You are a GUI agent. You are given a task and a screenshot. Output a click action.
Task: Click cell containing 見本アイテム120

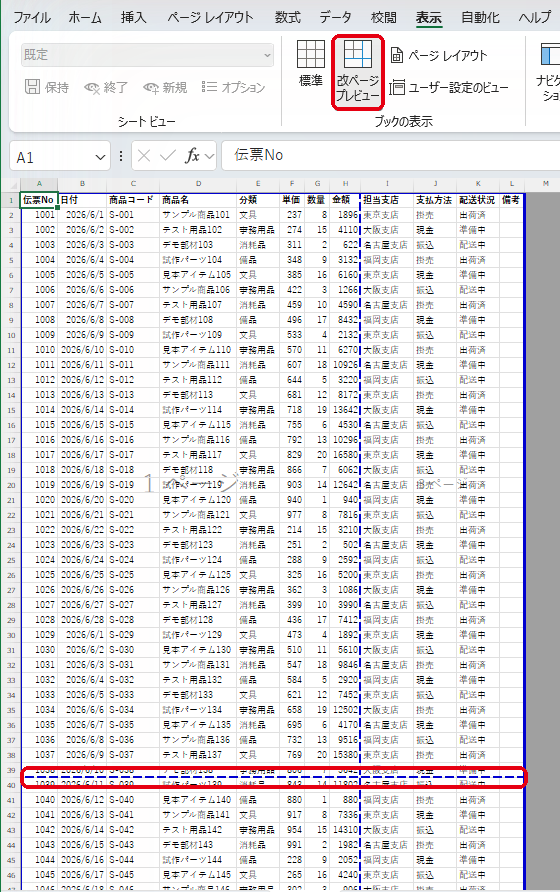[x=198, y=500]
